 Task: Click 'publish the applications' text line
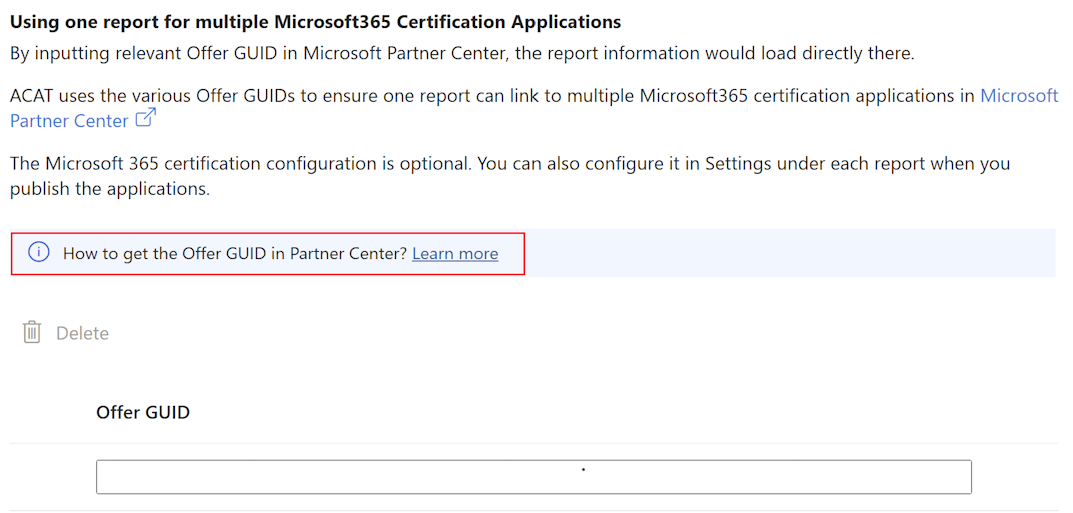point(110,189)
